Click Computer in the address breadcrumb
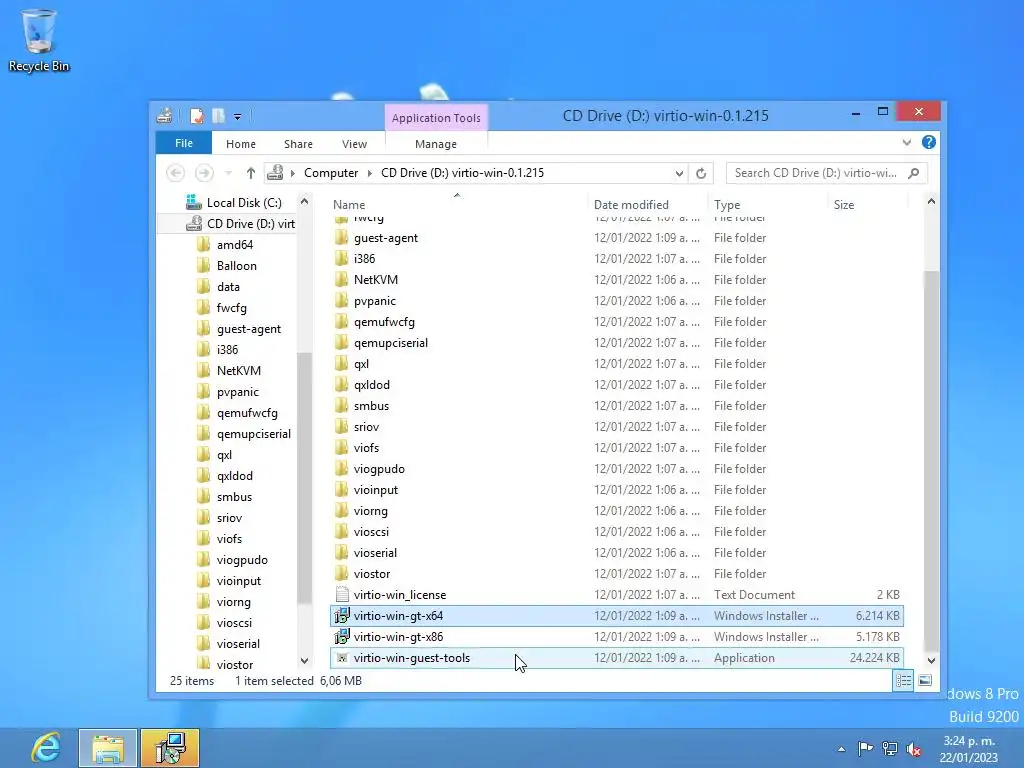1024x768 pixels. coord(330,173)
